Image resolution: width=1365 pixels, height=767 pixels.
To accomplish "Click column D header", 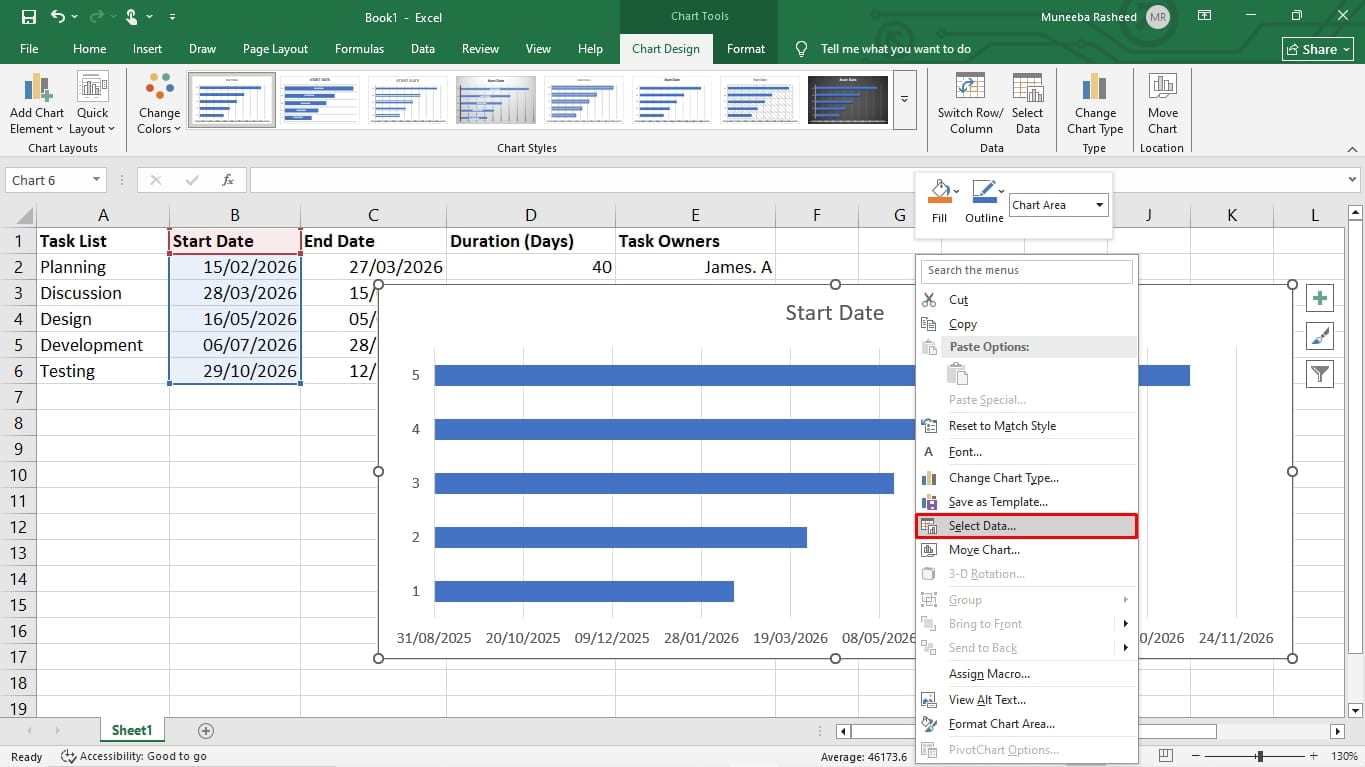I will tap(531, 215).
